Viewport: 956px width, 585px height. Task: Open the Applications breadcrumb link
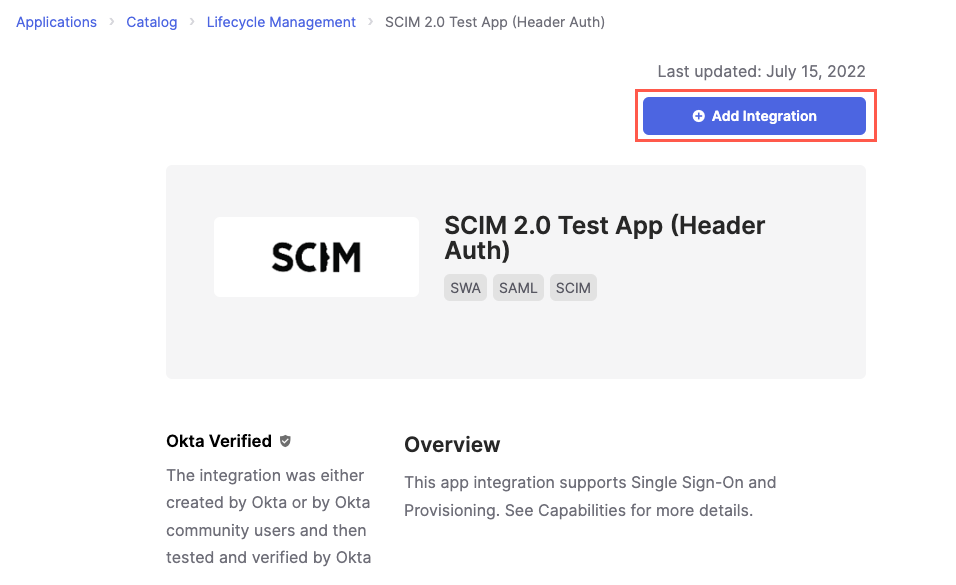(56, 21)
